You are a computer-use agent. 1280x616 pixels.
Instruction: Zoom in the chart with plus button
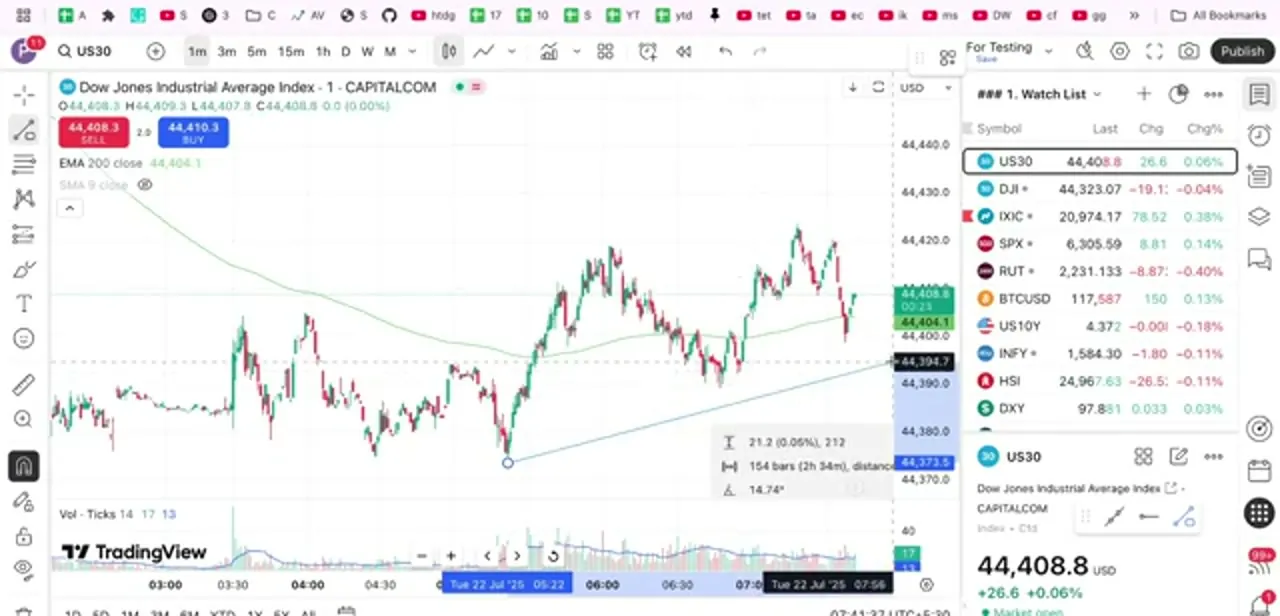(x=451, y=556)
